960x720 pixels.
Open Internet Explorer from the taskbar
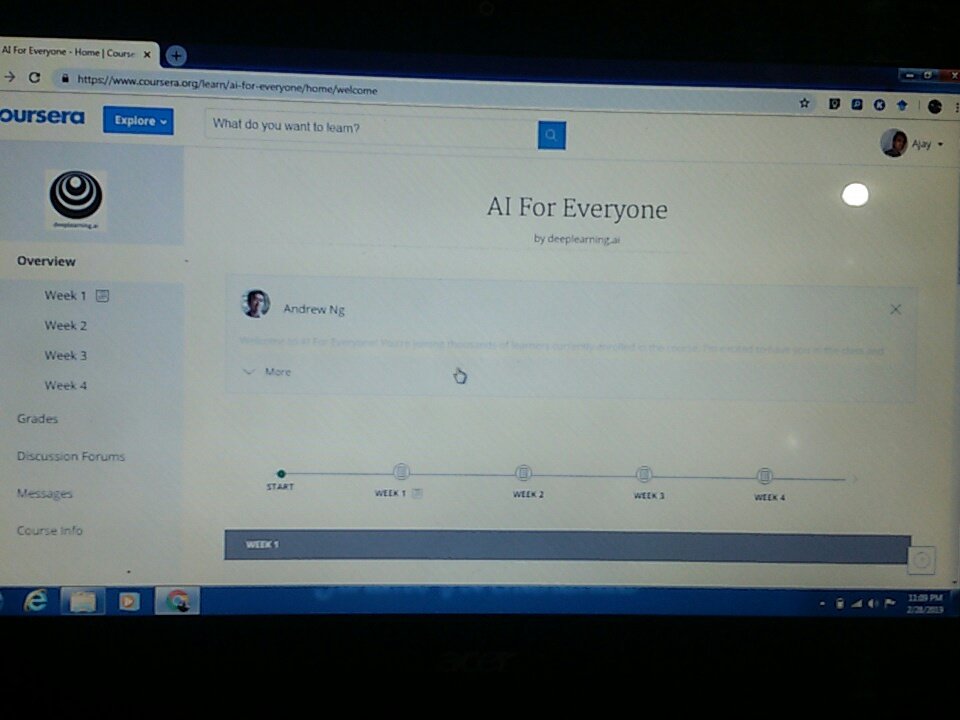pos(35,601)
